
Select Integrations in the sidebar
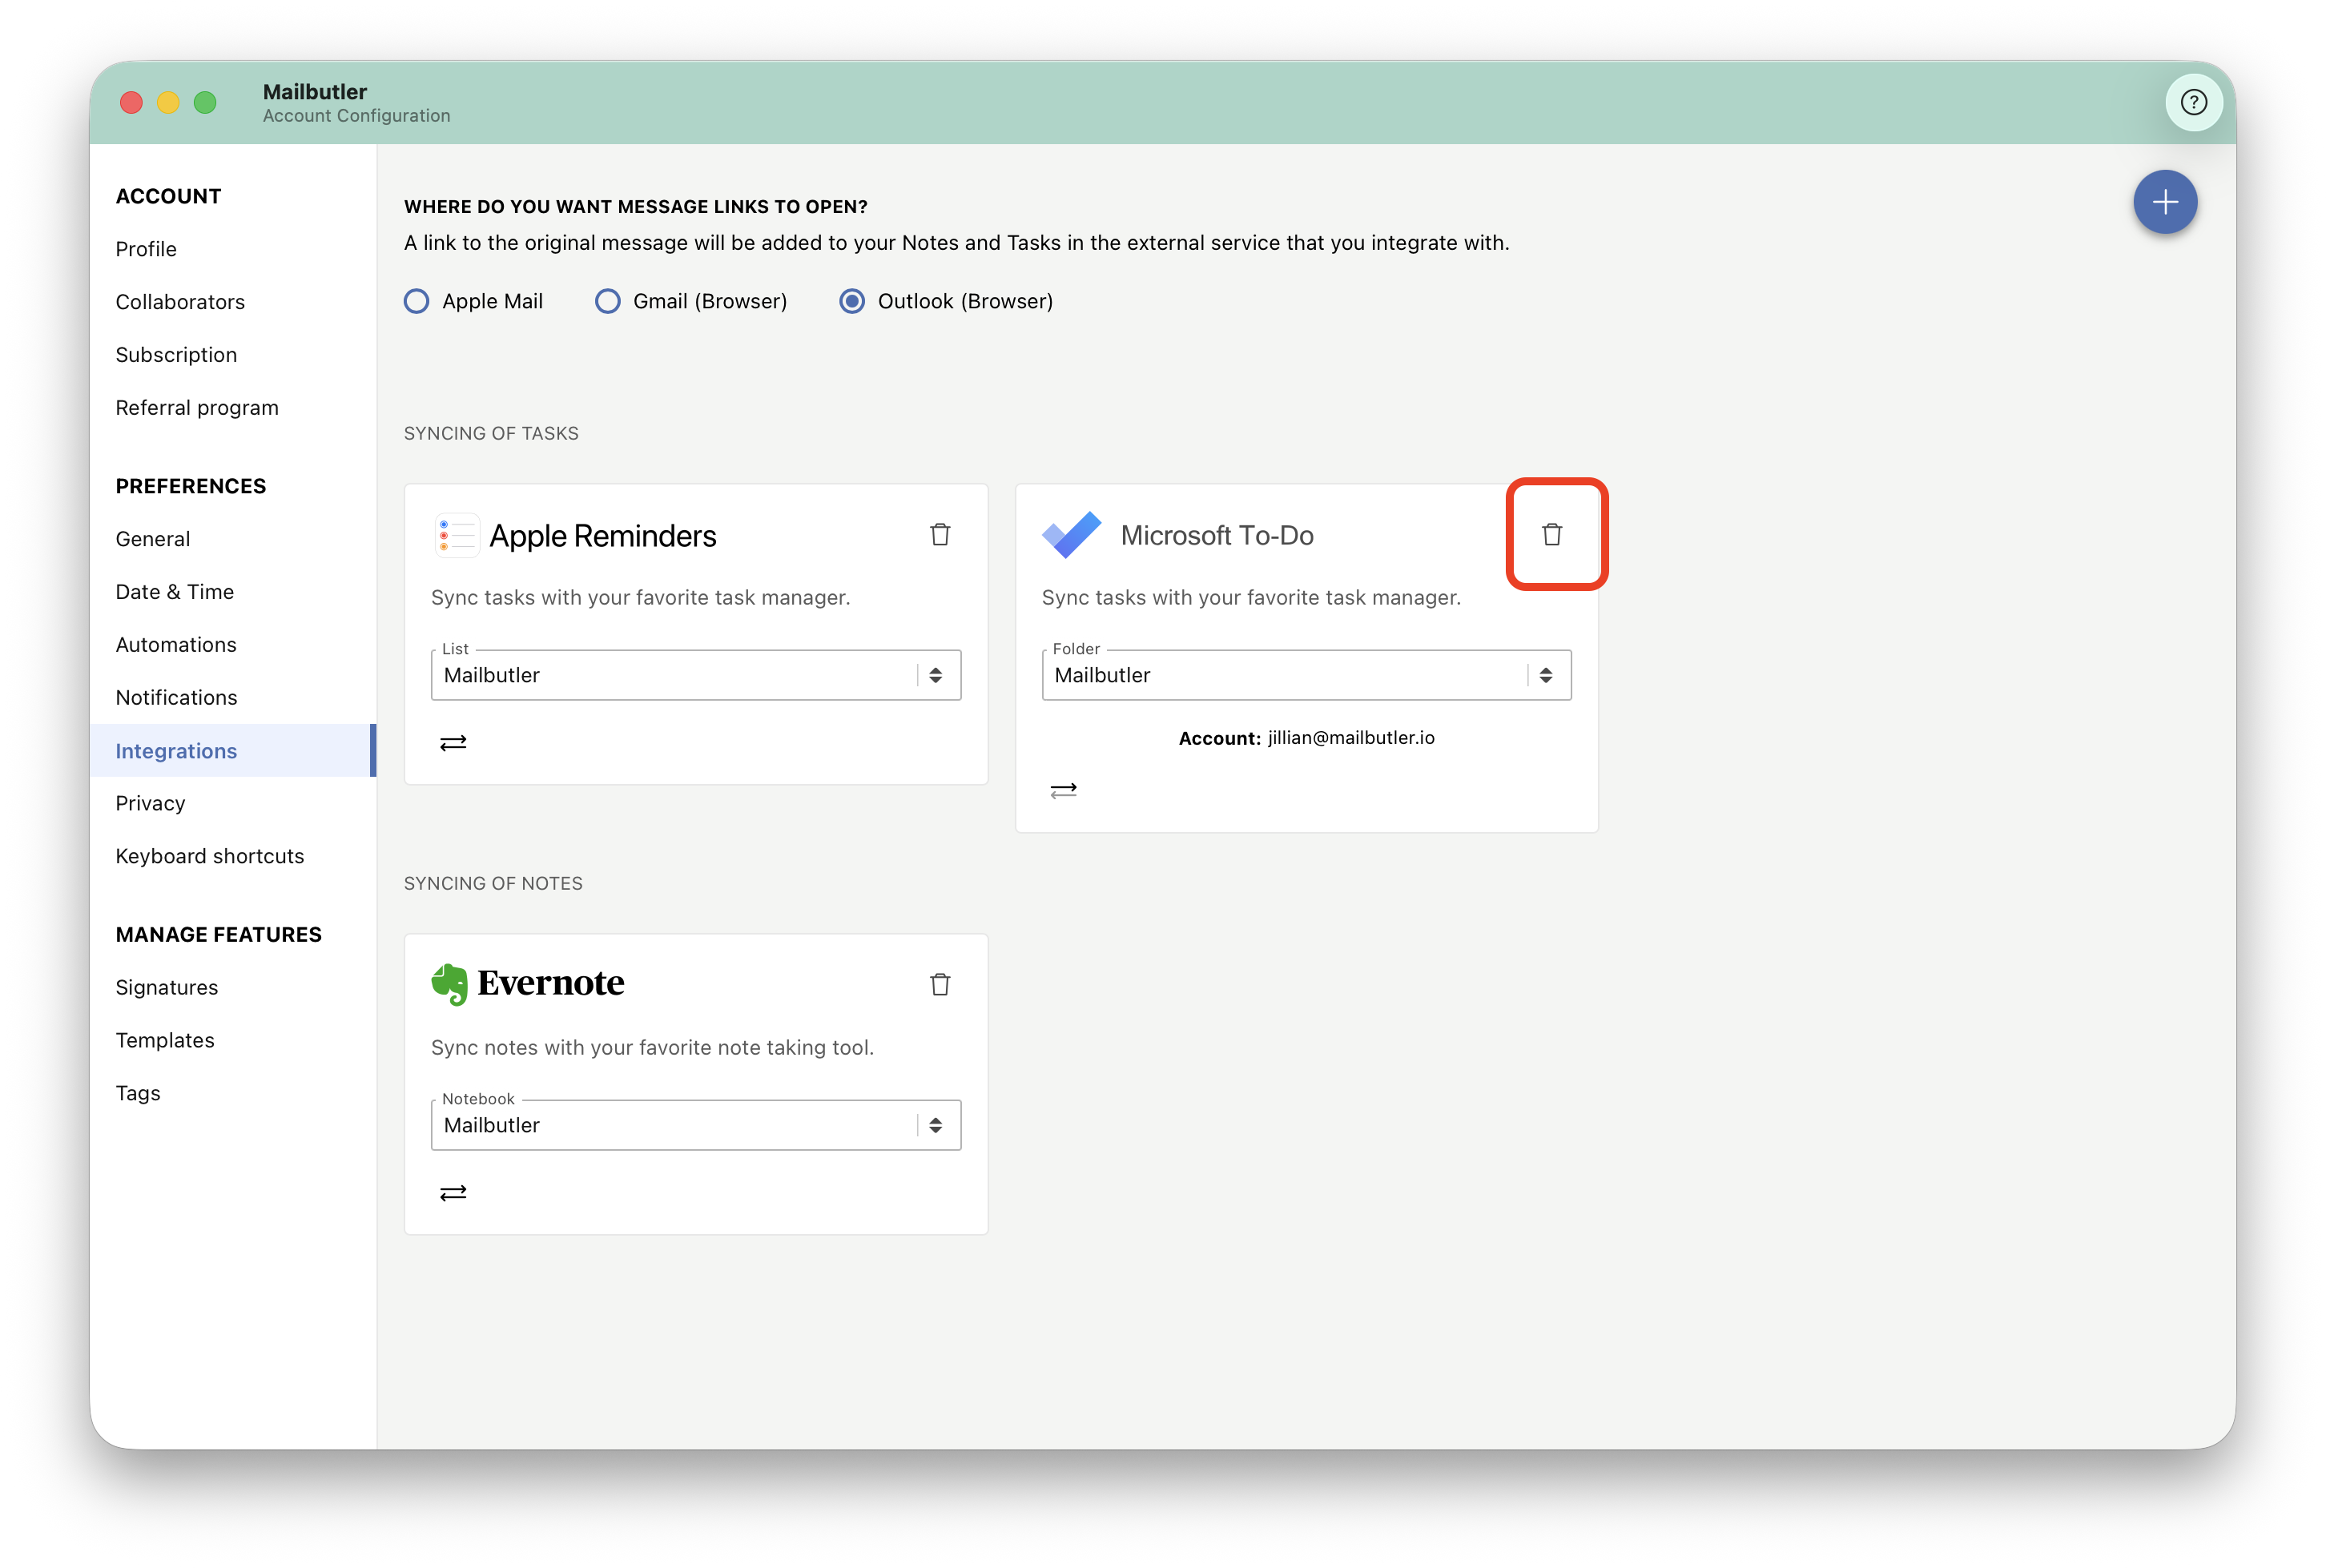point(232,751)
